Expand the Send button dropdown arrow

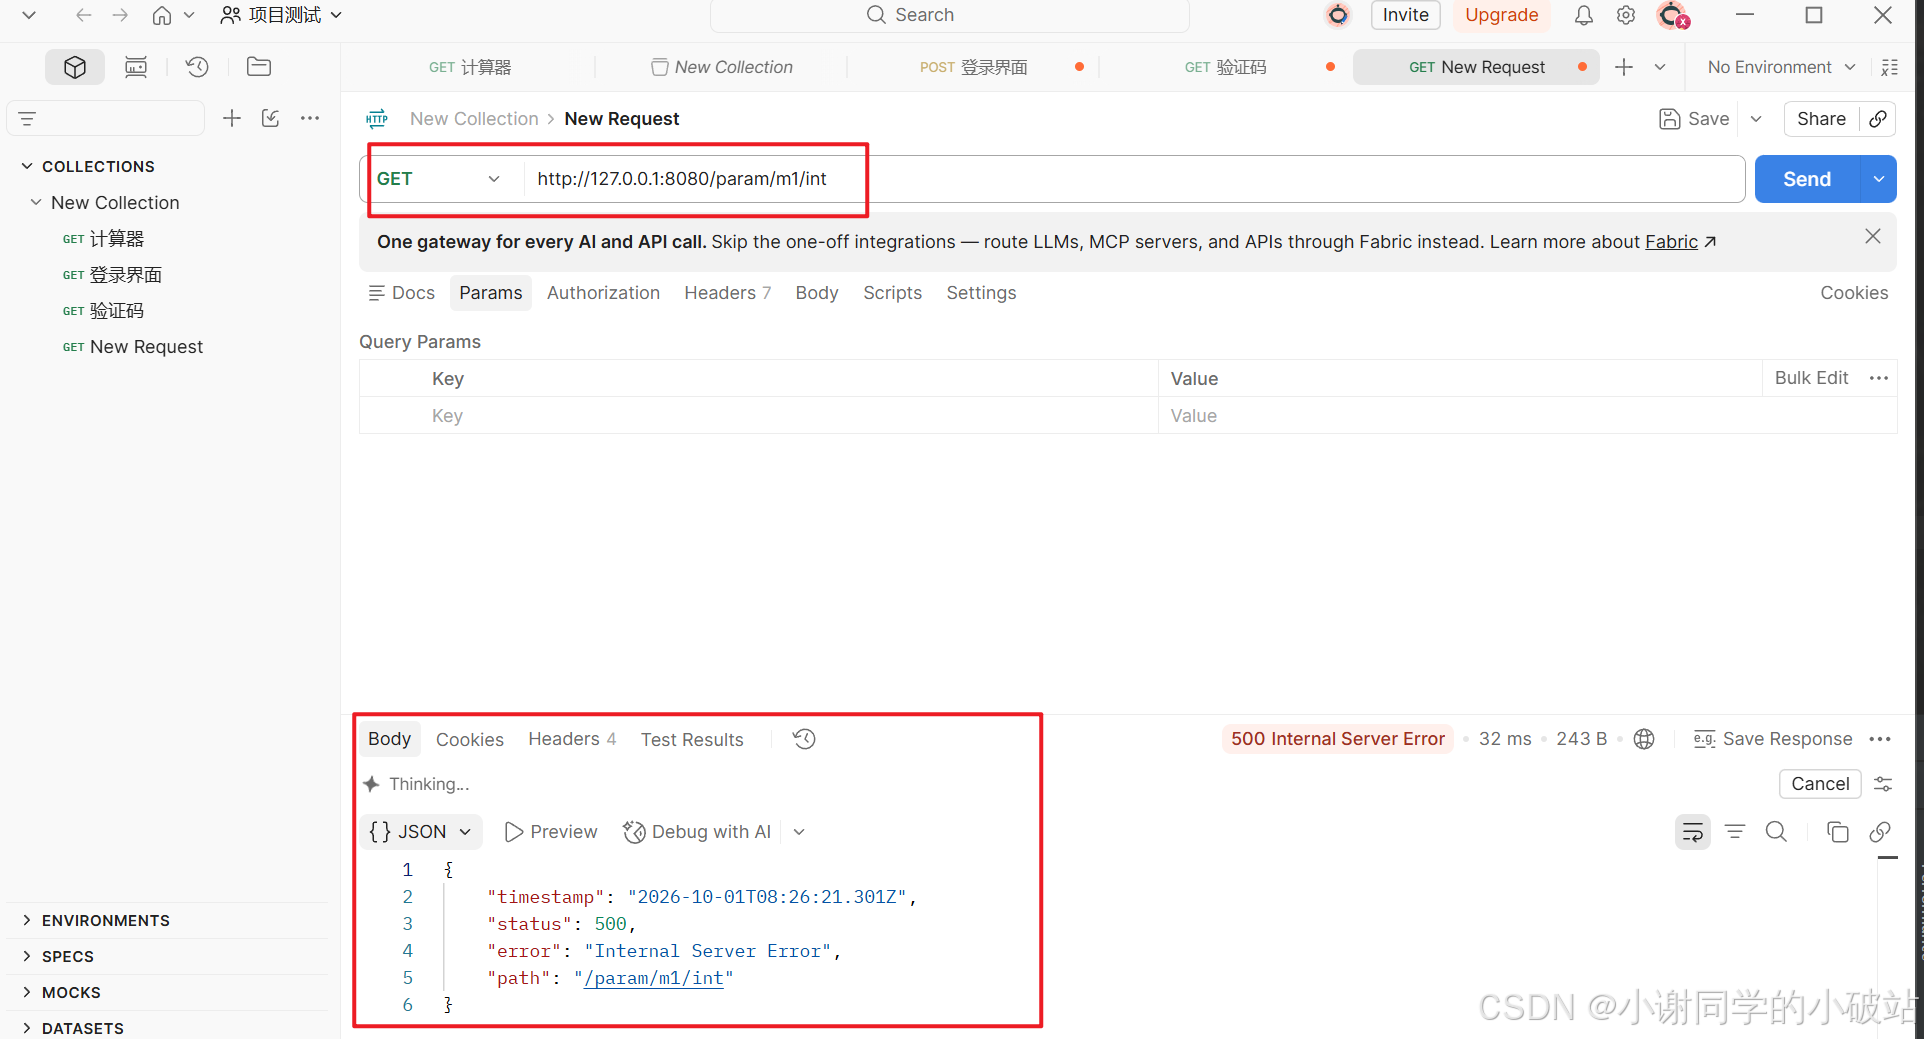(x=1879, y=179)
